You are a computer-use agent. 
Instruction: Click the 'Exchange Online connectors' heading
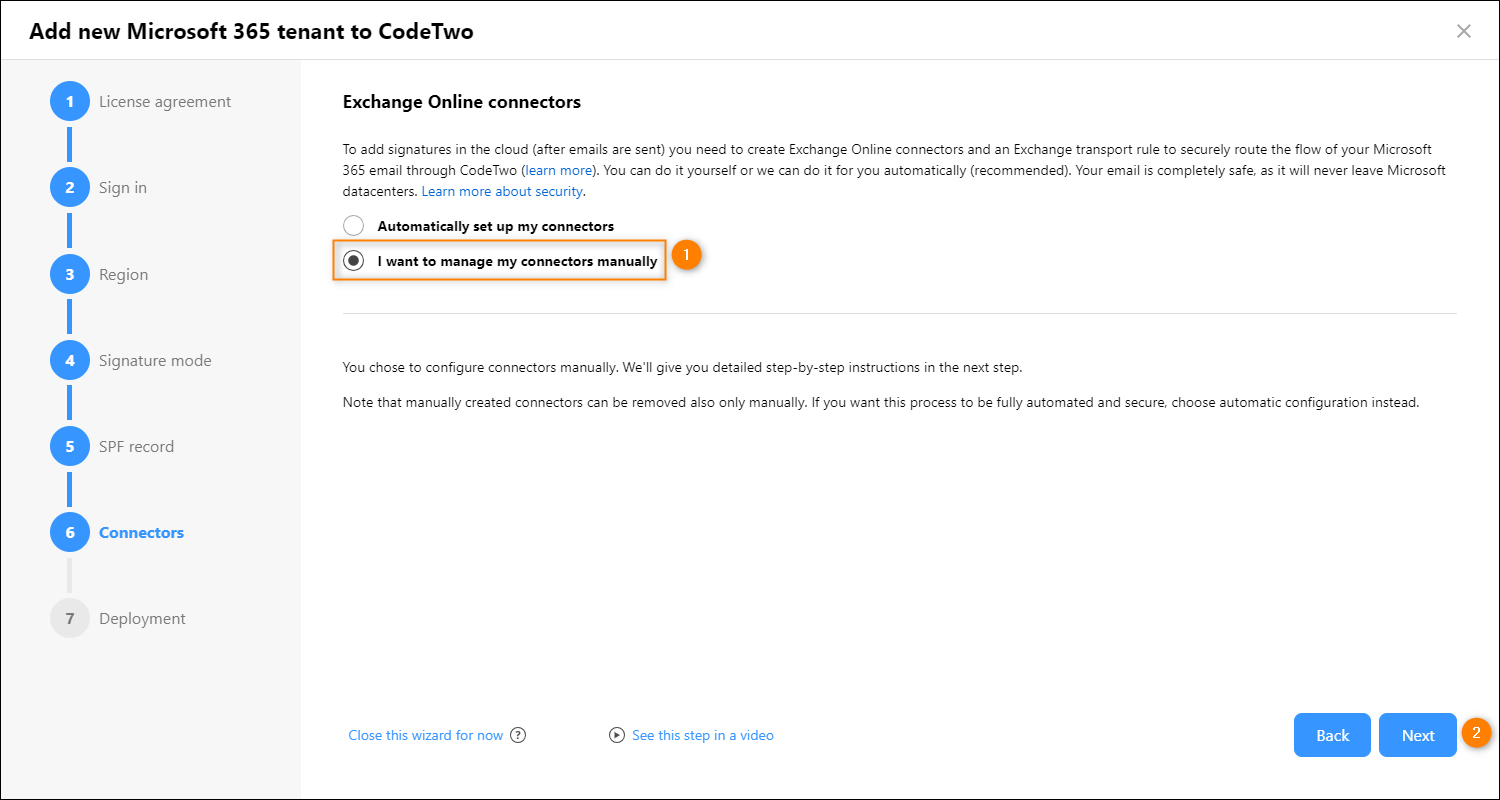point(462,101)
